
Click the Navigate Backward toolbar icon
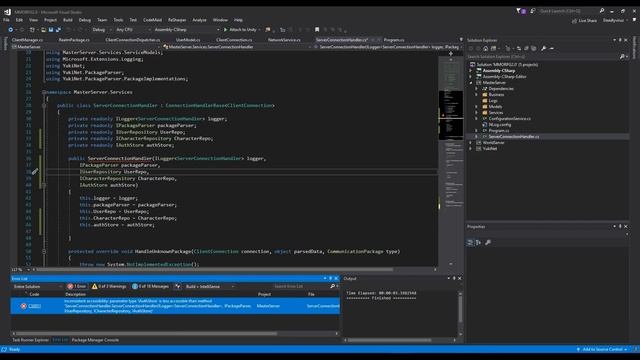pos(11,30)
